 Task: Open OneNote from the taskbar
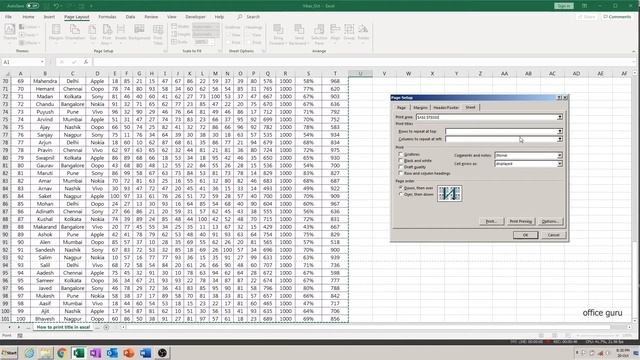95,353
